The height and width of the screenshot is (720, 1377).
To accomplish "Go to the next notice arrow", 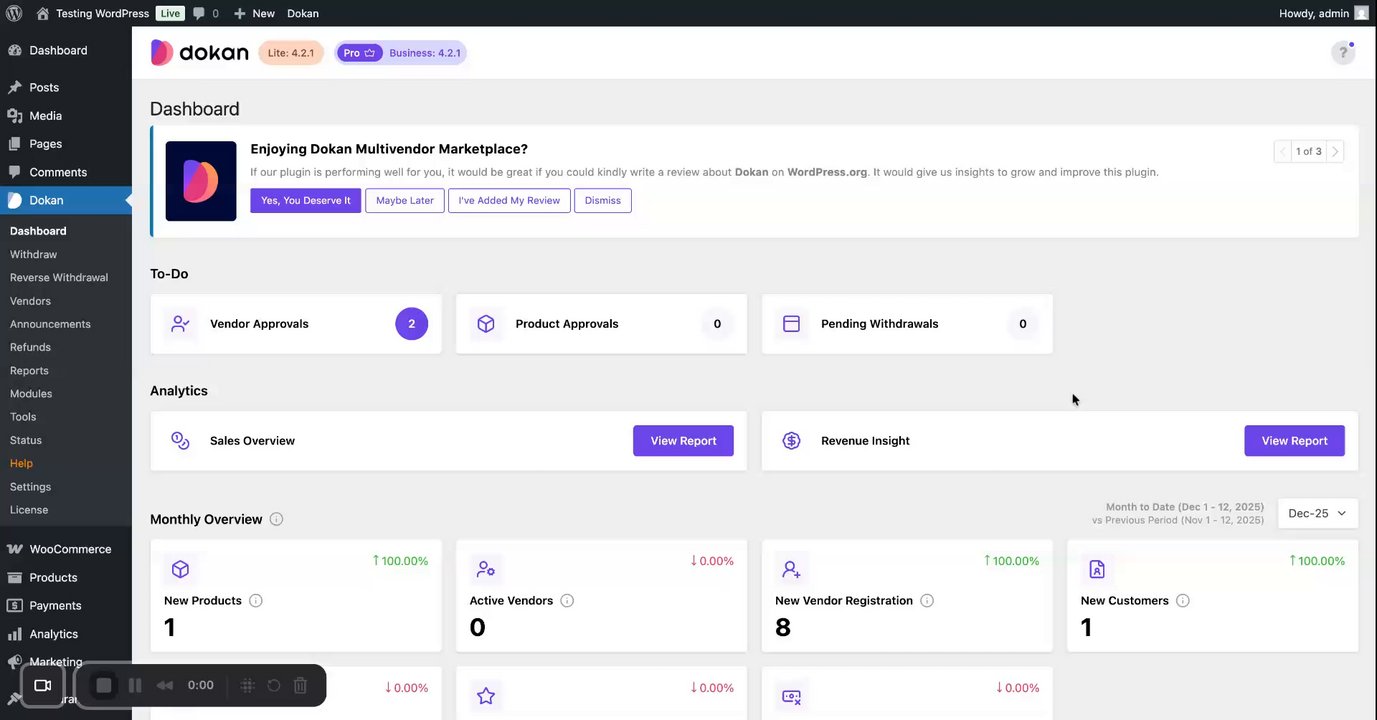I will (x=1335, y=152).
